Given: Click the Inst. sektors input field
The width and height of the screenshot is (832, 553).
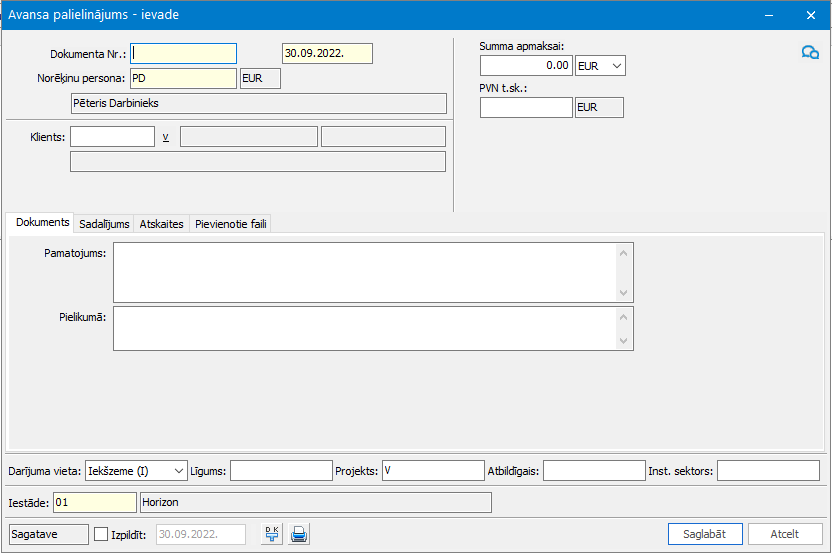Looking at the screenshot, I should point(768,471).
